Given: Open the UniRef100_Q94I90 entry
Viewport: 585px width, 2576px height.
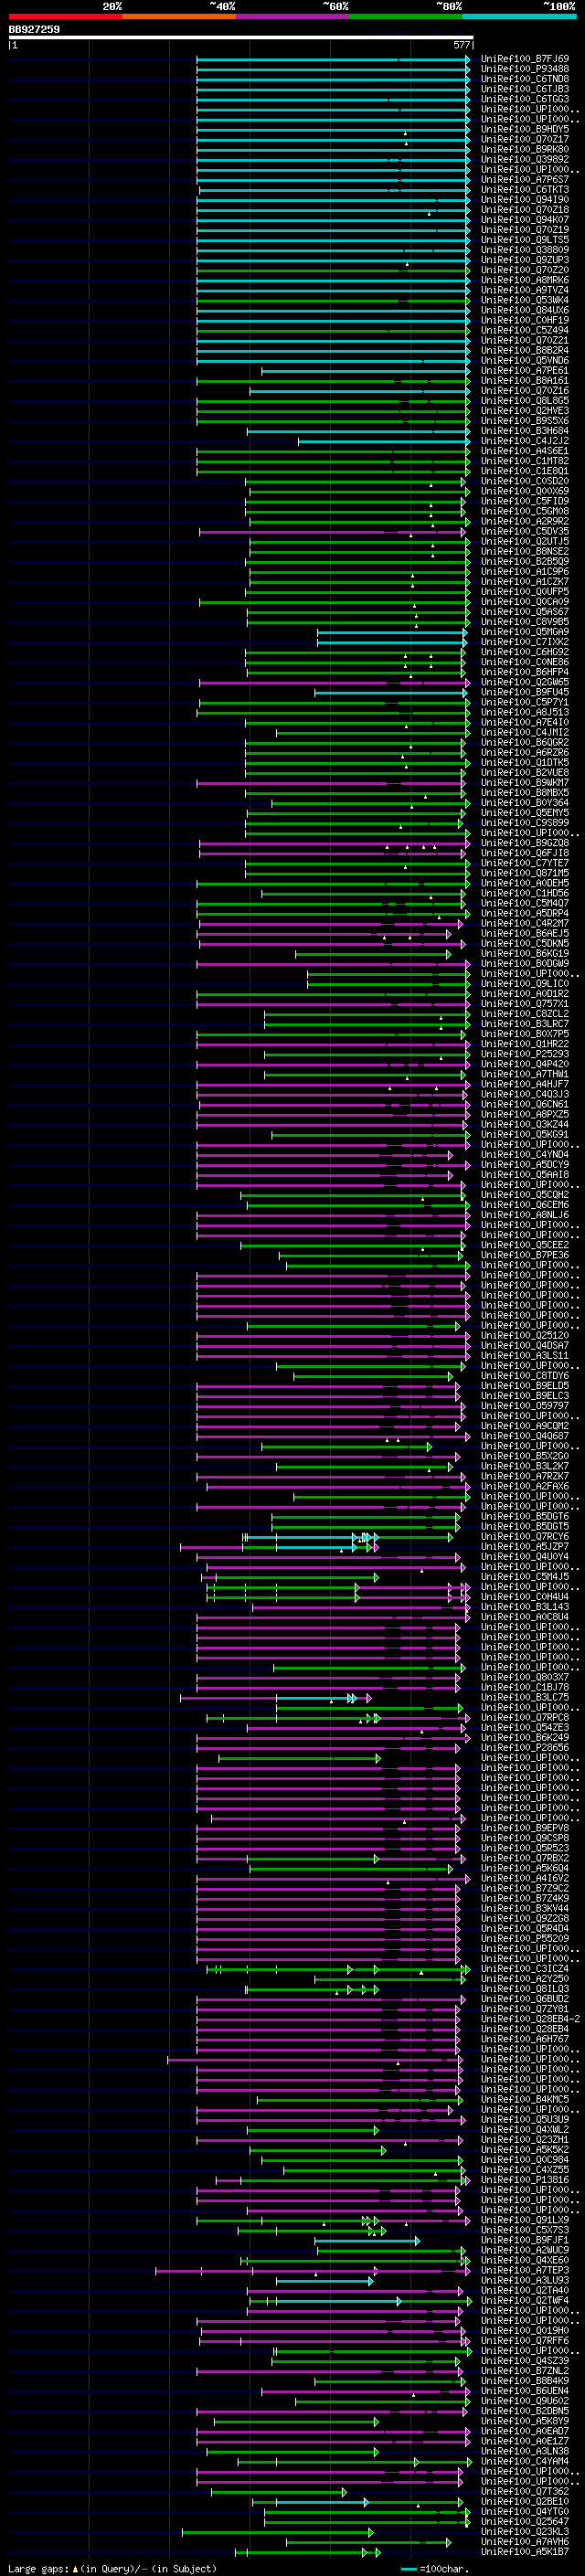Looking at the screenshot, I should click(525, 199).
